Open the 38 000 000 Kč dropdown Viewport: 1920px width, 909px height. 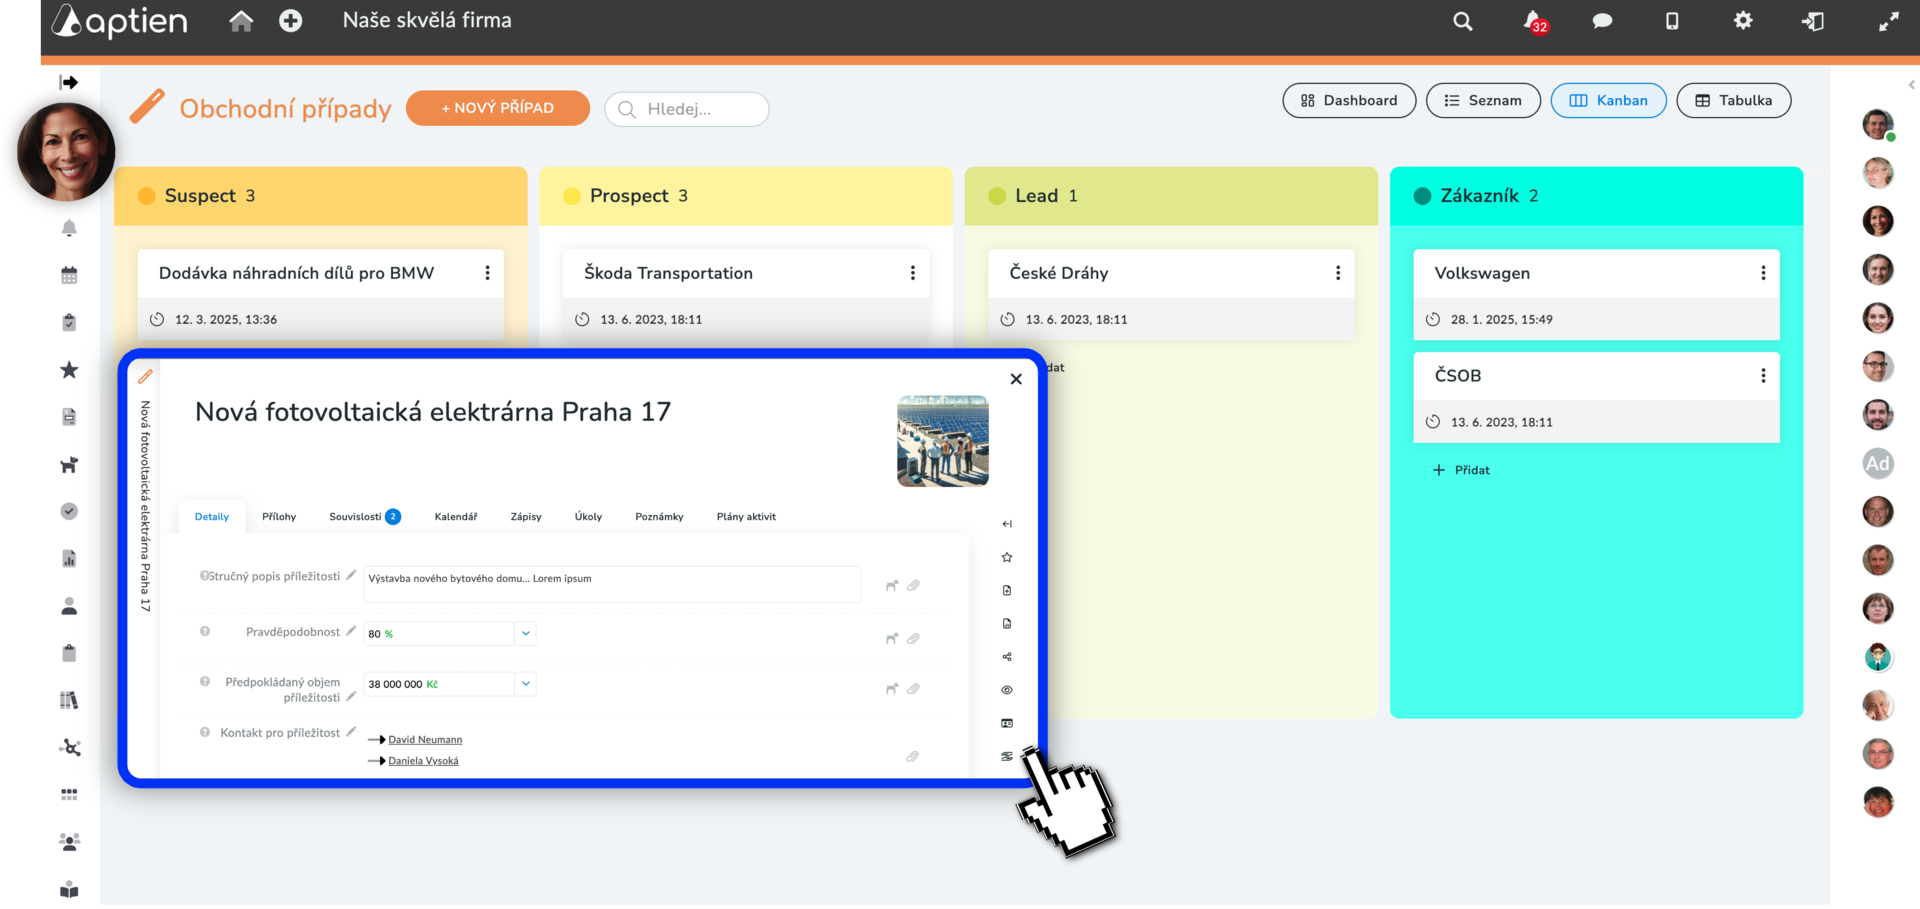525,684
